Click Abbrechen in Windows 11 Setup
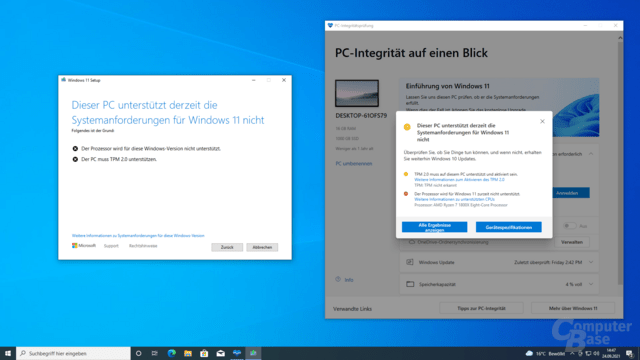 tap(262, 247)
